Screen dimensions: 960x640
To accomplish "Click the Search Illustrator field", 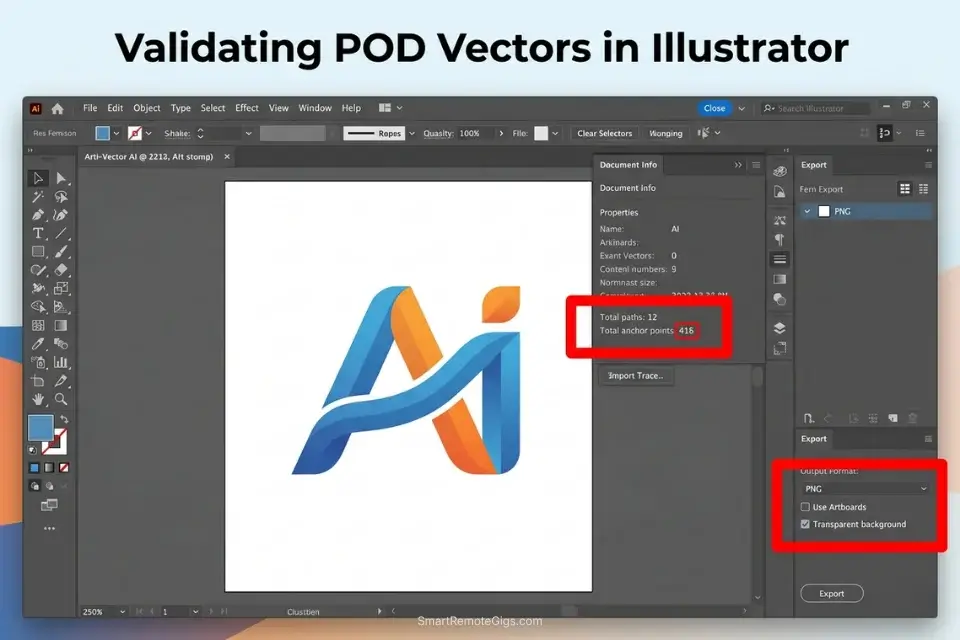I will [x=816, y=108].
